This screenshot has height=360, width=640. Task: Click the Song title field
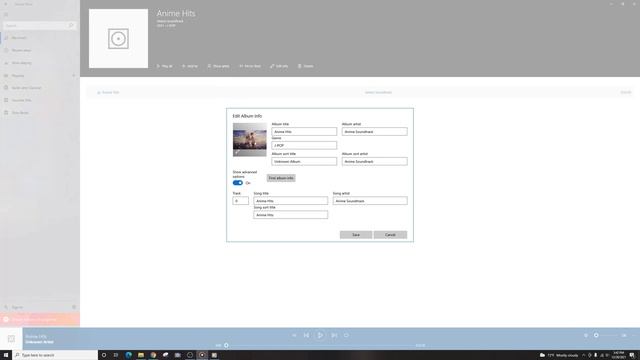click(290, 201)
